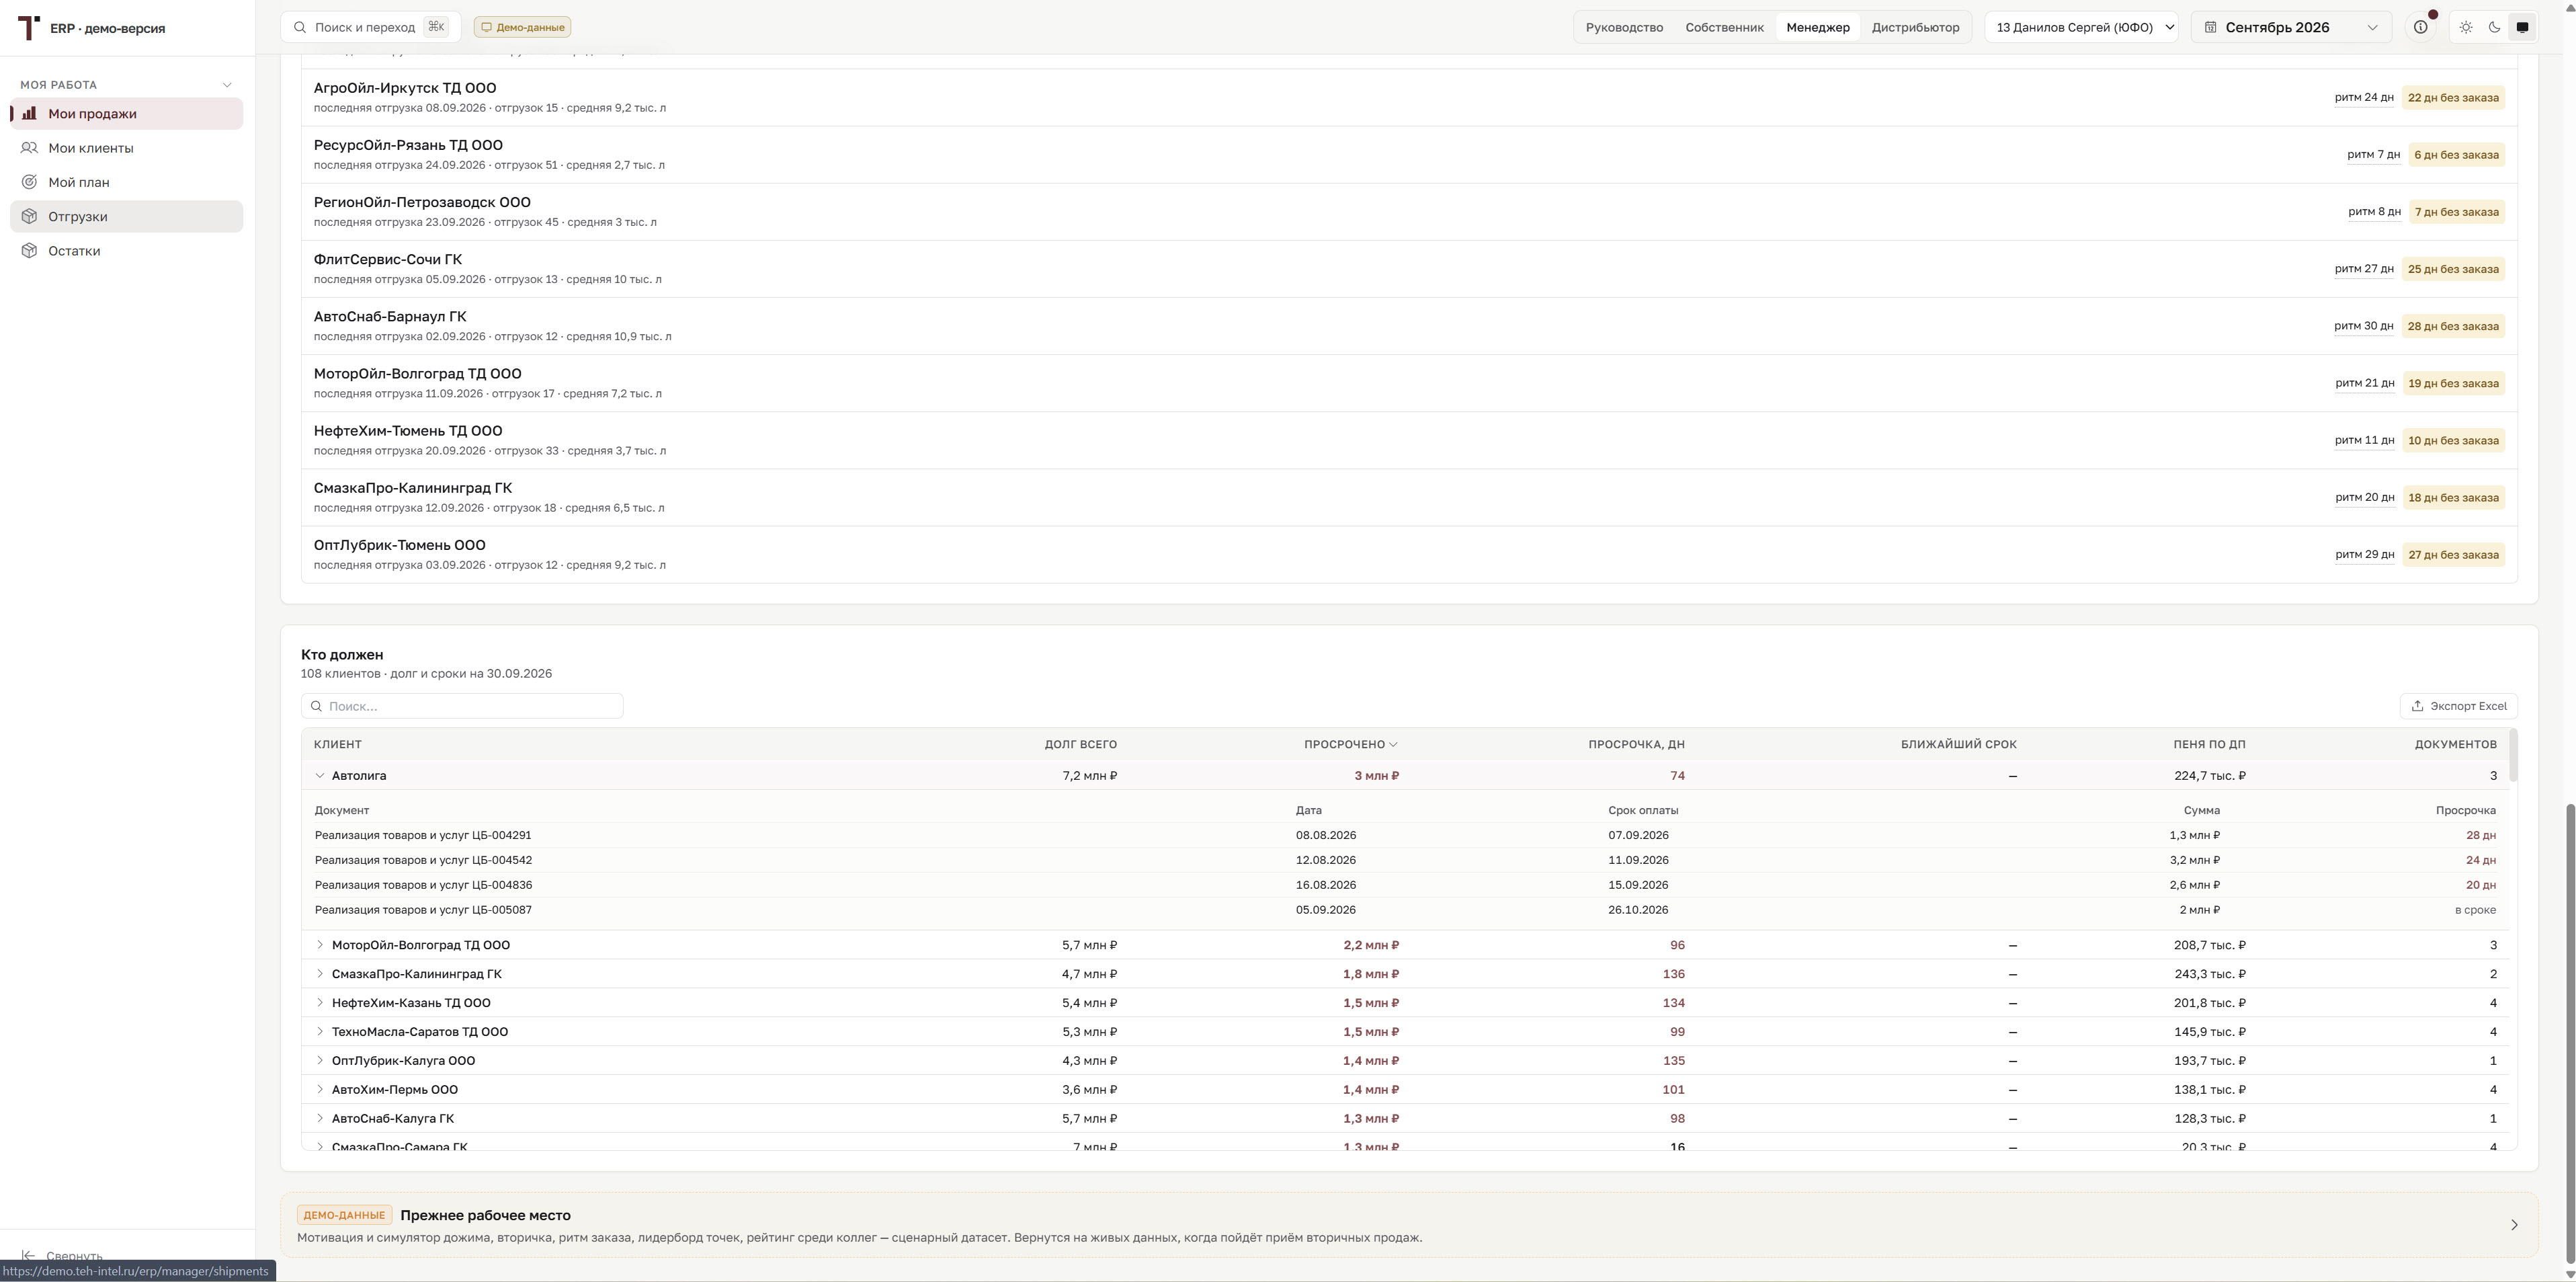
Task: Click the calendar icon in month selector
Action: click(2211, 28)
